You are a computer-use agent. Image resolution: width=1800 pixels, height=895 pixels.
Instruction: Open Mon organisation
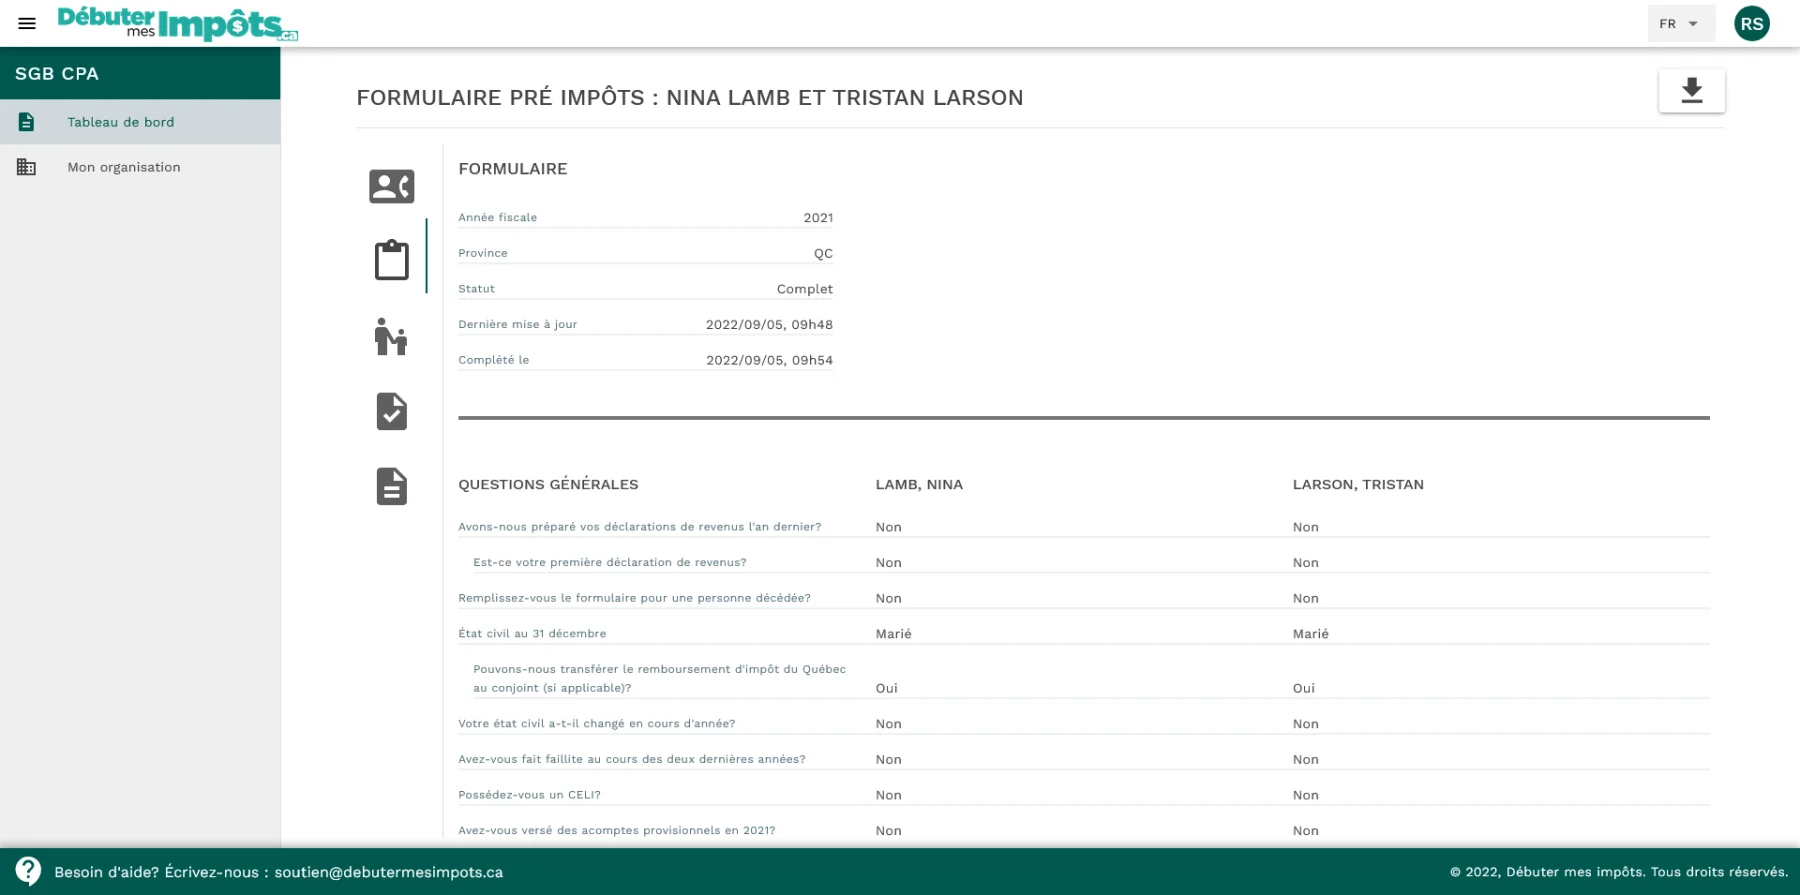coord(140,167)
